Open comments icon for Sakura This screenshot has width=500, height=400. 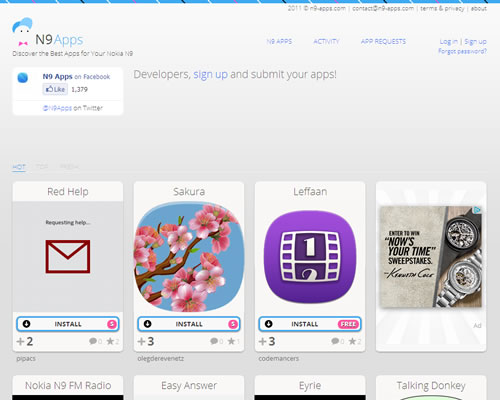click(214, 341)
